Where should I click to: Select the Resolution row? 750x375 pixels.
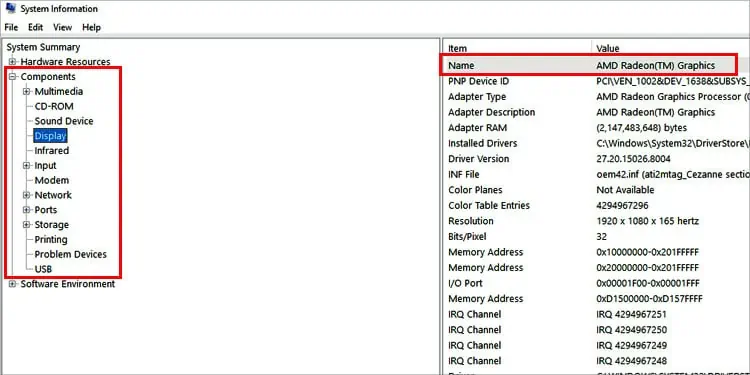click(596, 221)
